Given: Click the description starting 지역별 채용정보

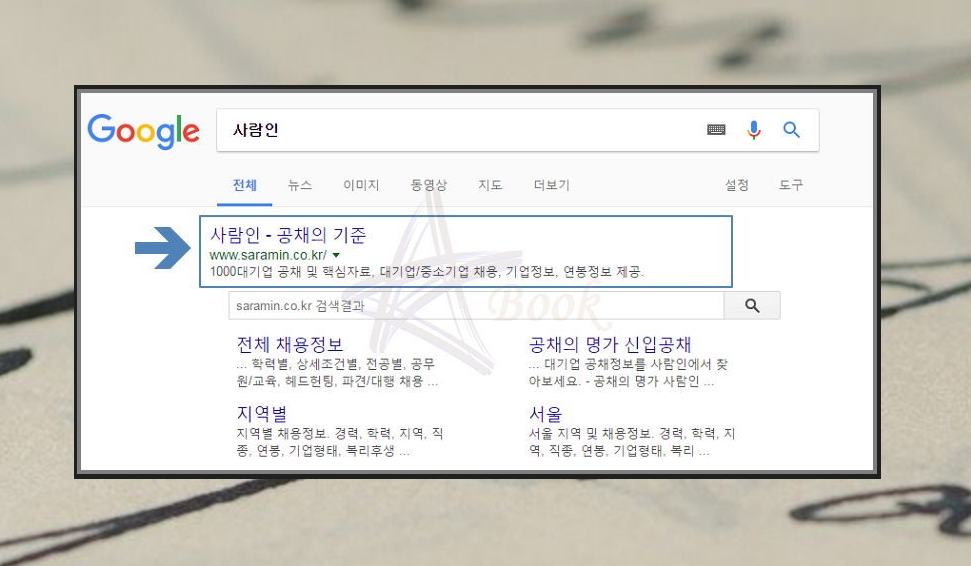Looking at the screenshot, I should tap(340, 442).
